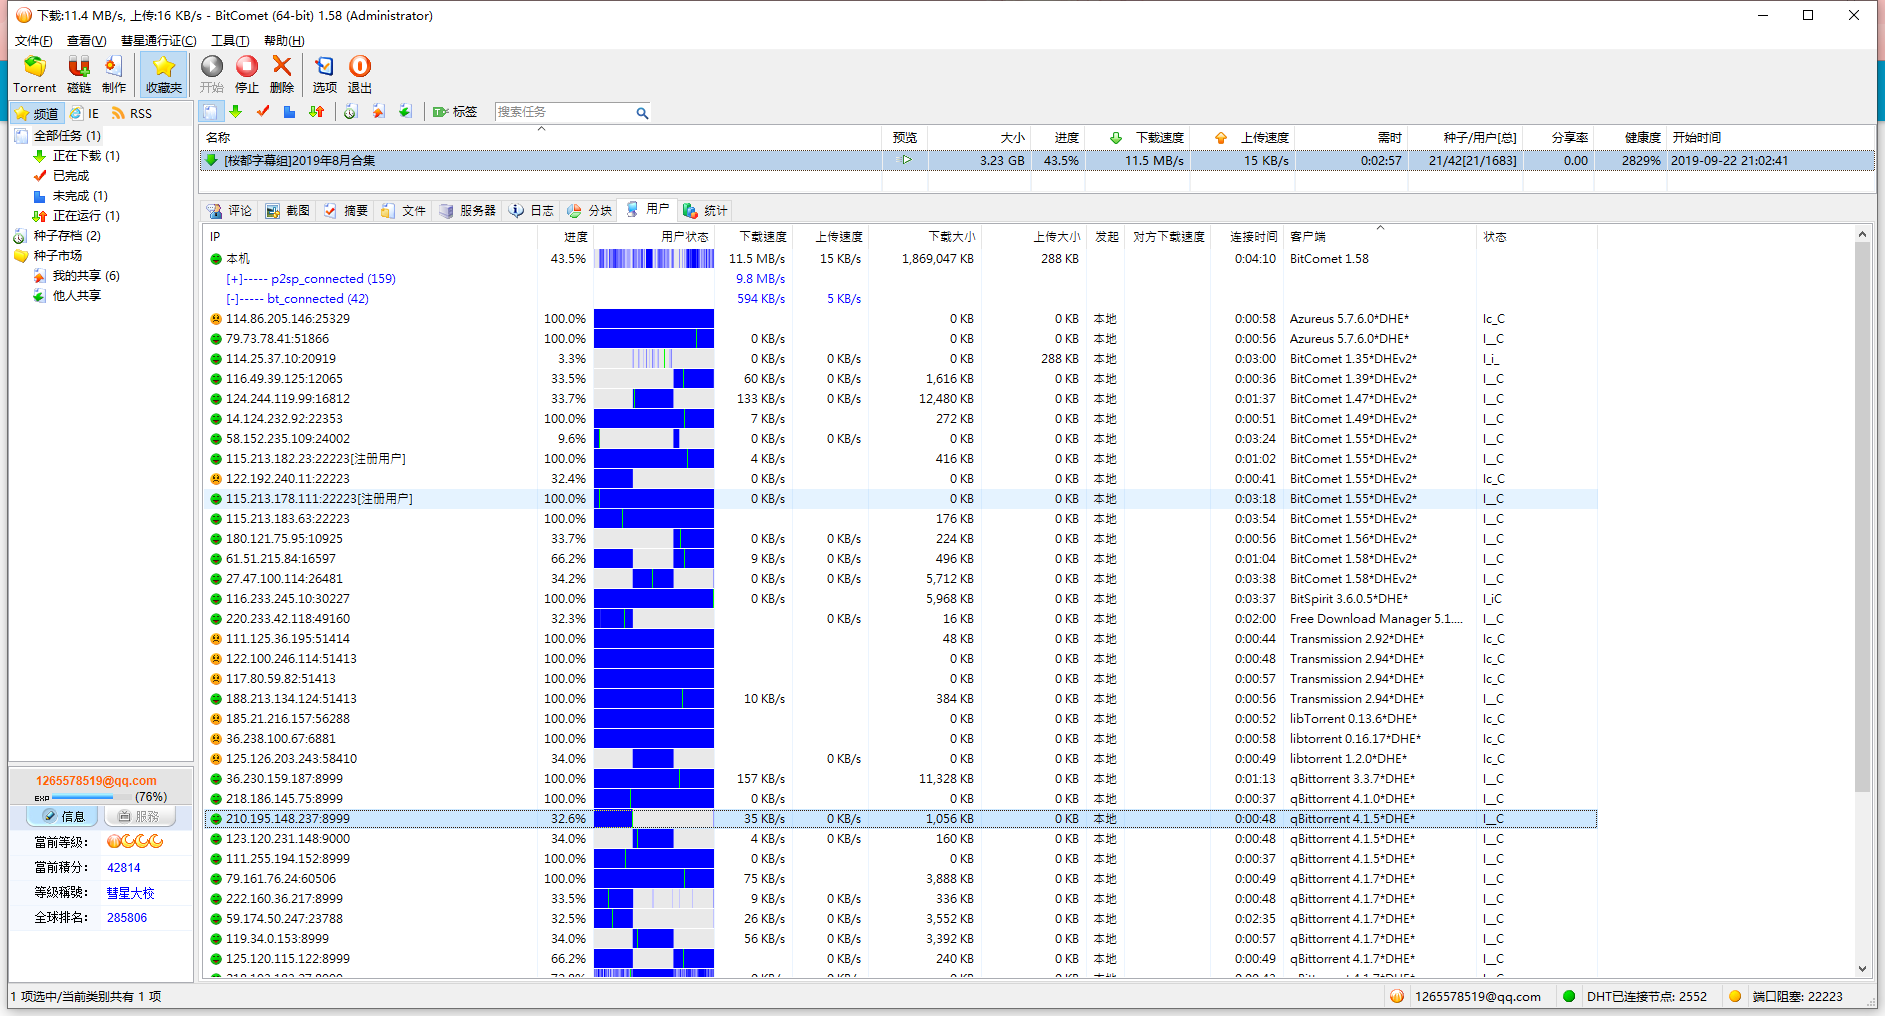Collapse the bt_connected (42) peer group
Image resolution: width=1885 pixels, height=1016 pixels.
[x=232, y=299]
